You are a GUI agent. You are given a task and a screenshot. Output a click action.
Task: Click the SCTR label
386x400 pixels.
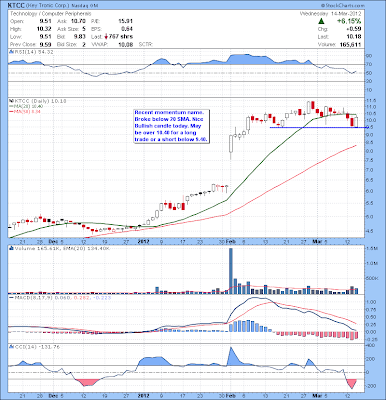click(x=145, y=44)
